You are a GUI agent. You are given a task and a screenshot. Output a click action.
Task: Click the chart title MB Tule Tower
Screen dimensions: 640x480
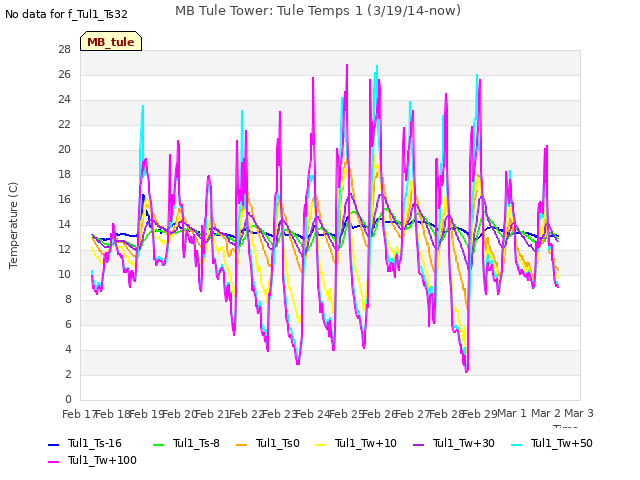[318, 11]
